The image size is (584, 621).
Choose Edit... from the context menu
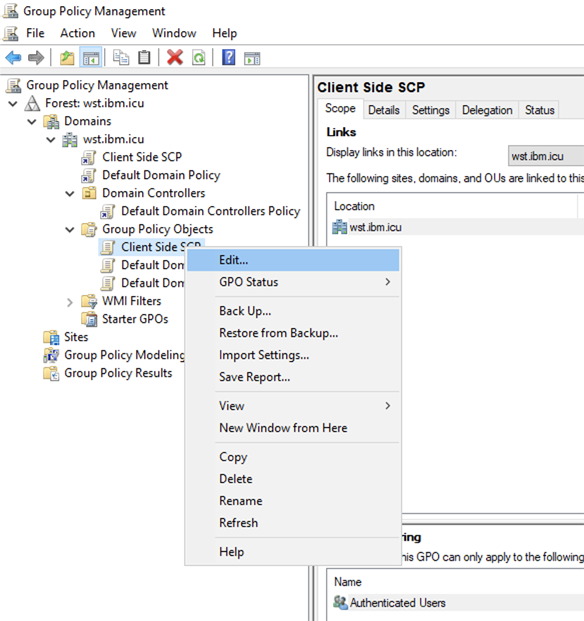pyautogui.click(x=293, y=260)
